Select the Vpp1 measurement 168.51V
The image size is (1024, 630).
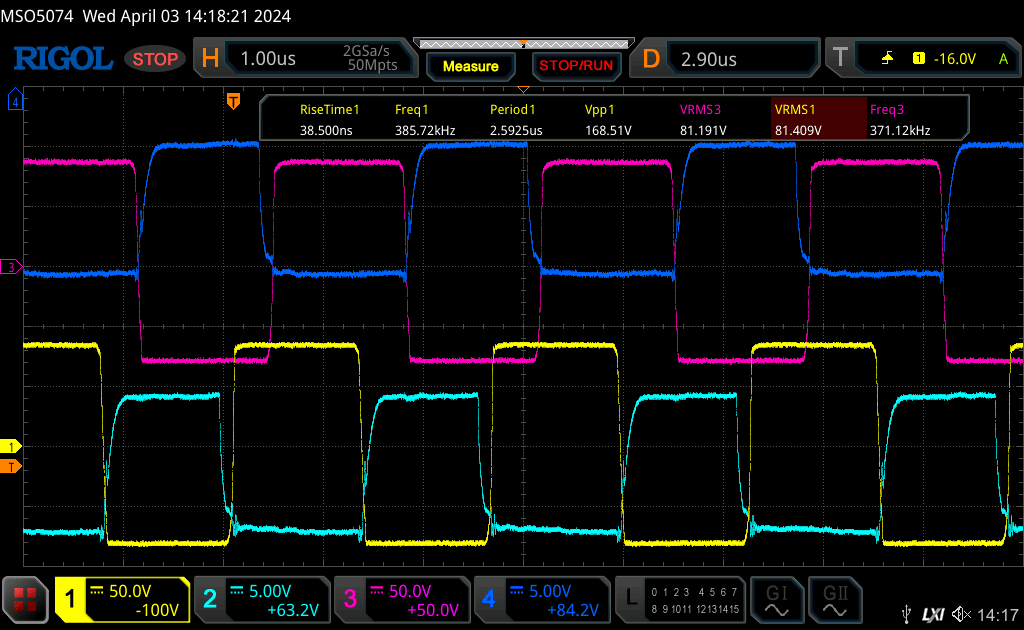pyautogui.click(x=608, y=119)
